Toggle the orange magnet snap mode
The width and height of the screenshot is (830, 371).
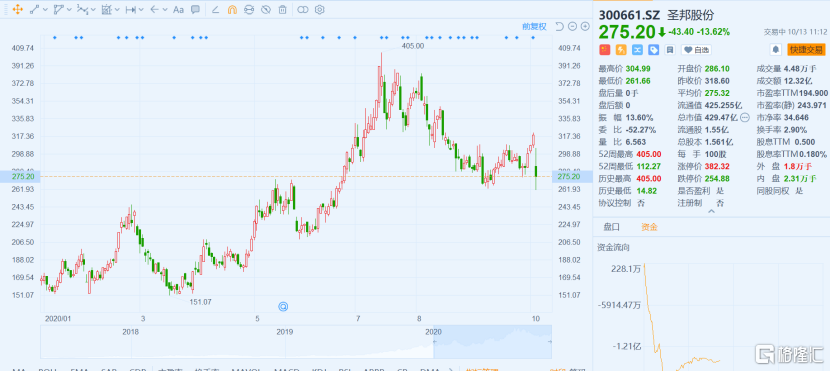point(232,9)
